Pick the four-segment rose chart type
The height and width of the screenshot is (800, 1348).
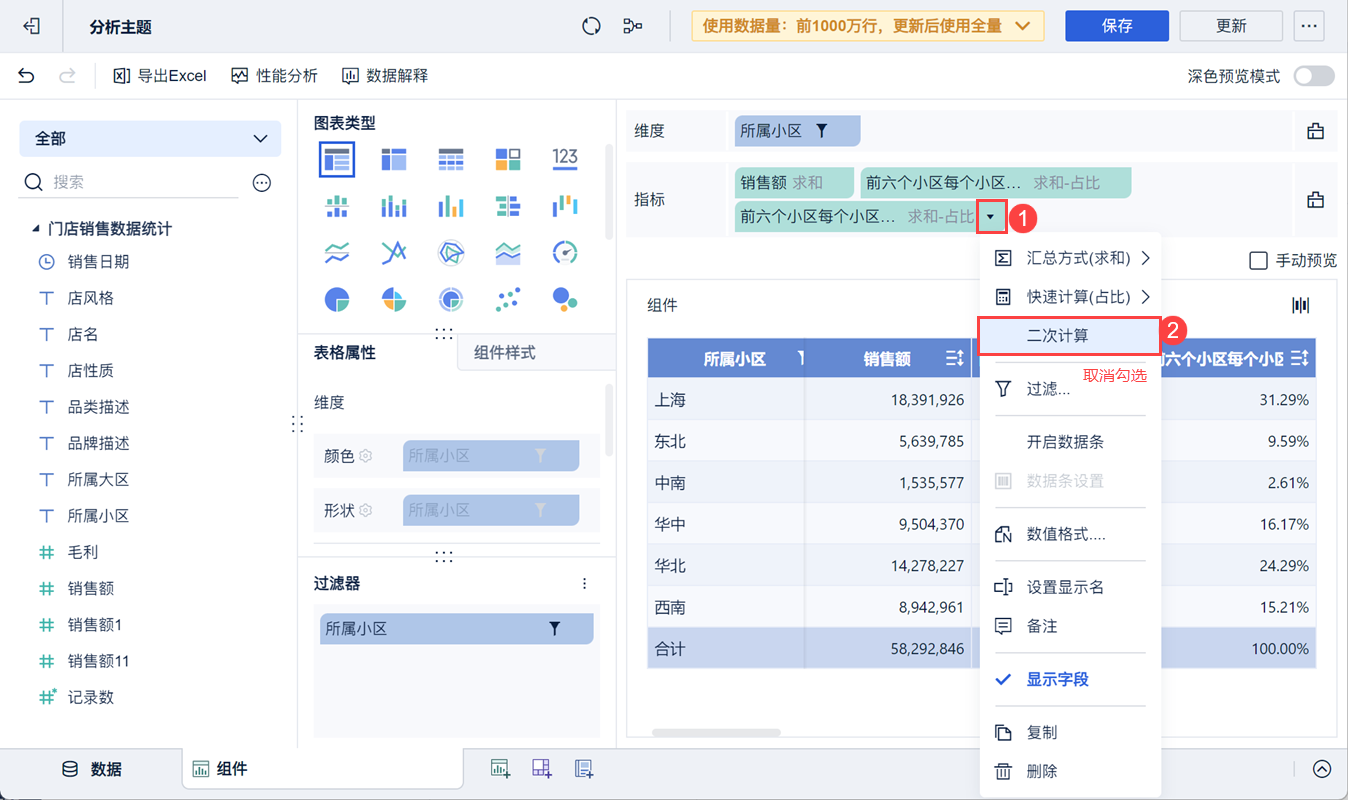coord(394,299)
